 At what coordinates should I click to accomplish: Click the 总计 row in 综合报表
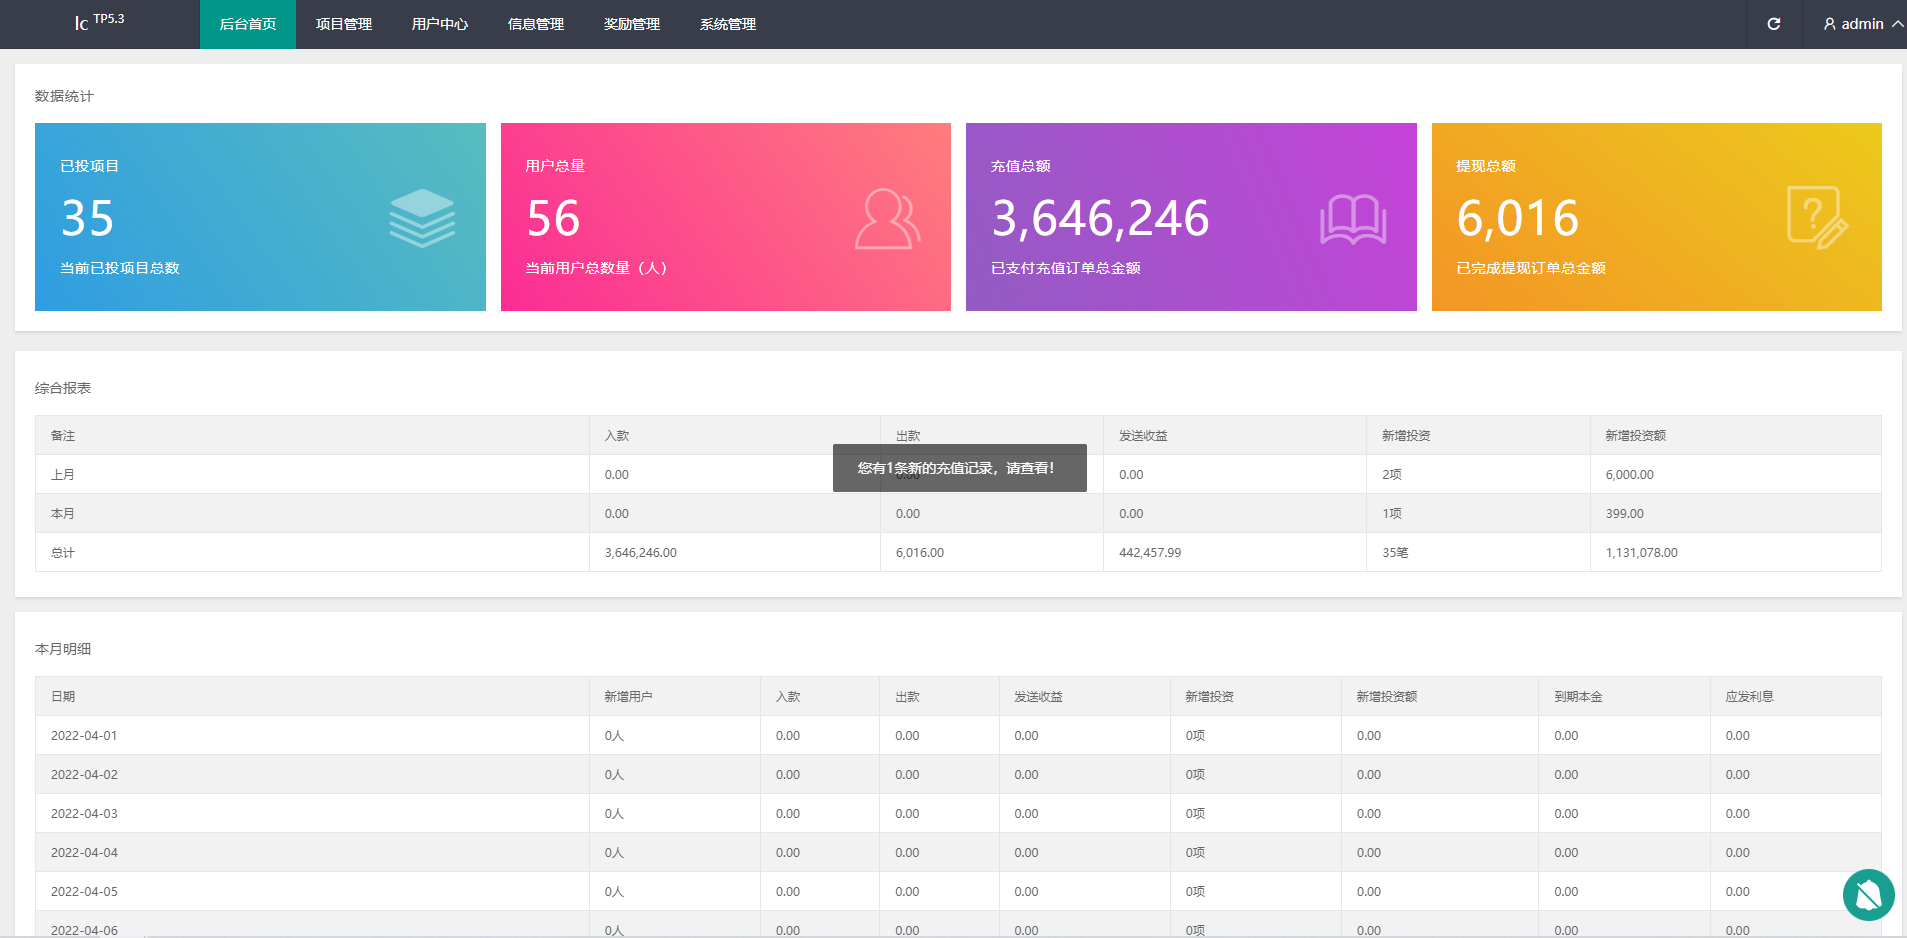[x=63, y=553]
